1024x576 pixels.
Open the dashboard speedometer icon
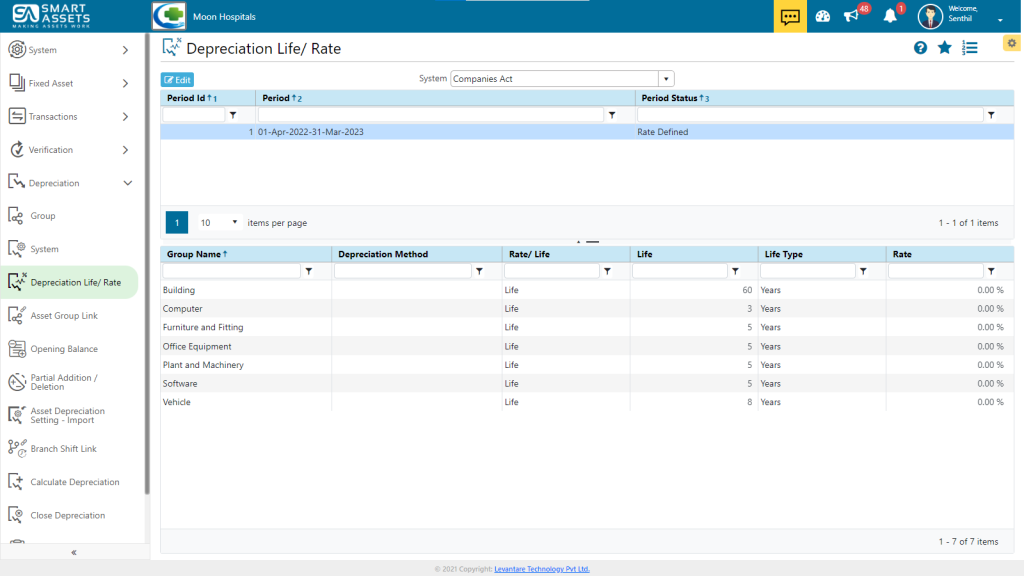822,15
